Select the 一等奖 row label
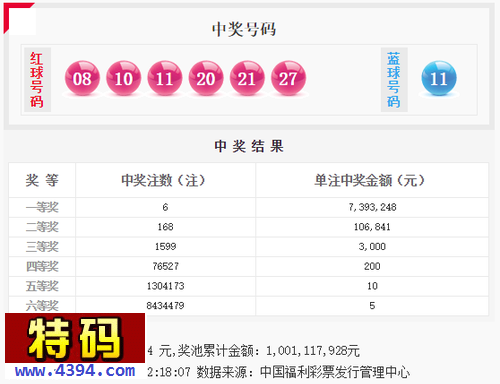 click(x=42, y=207)
